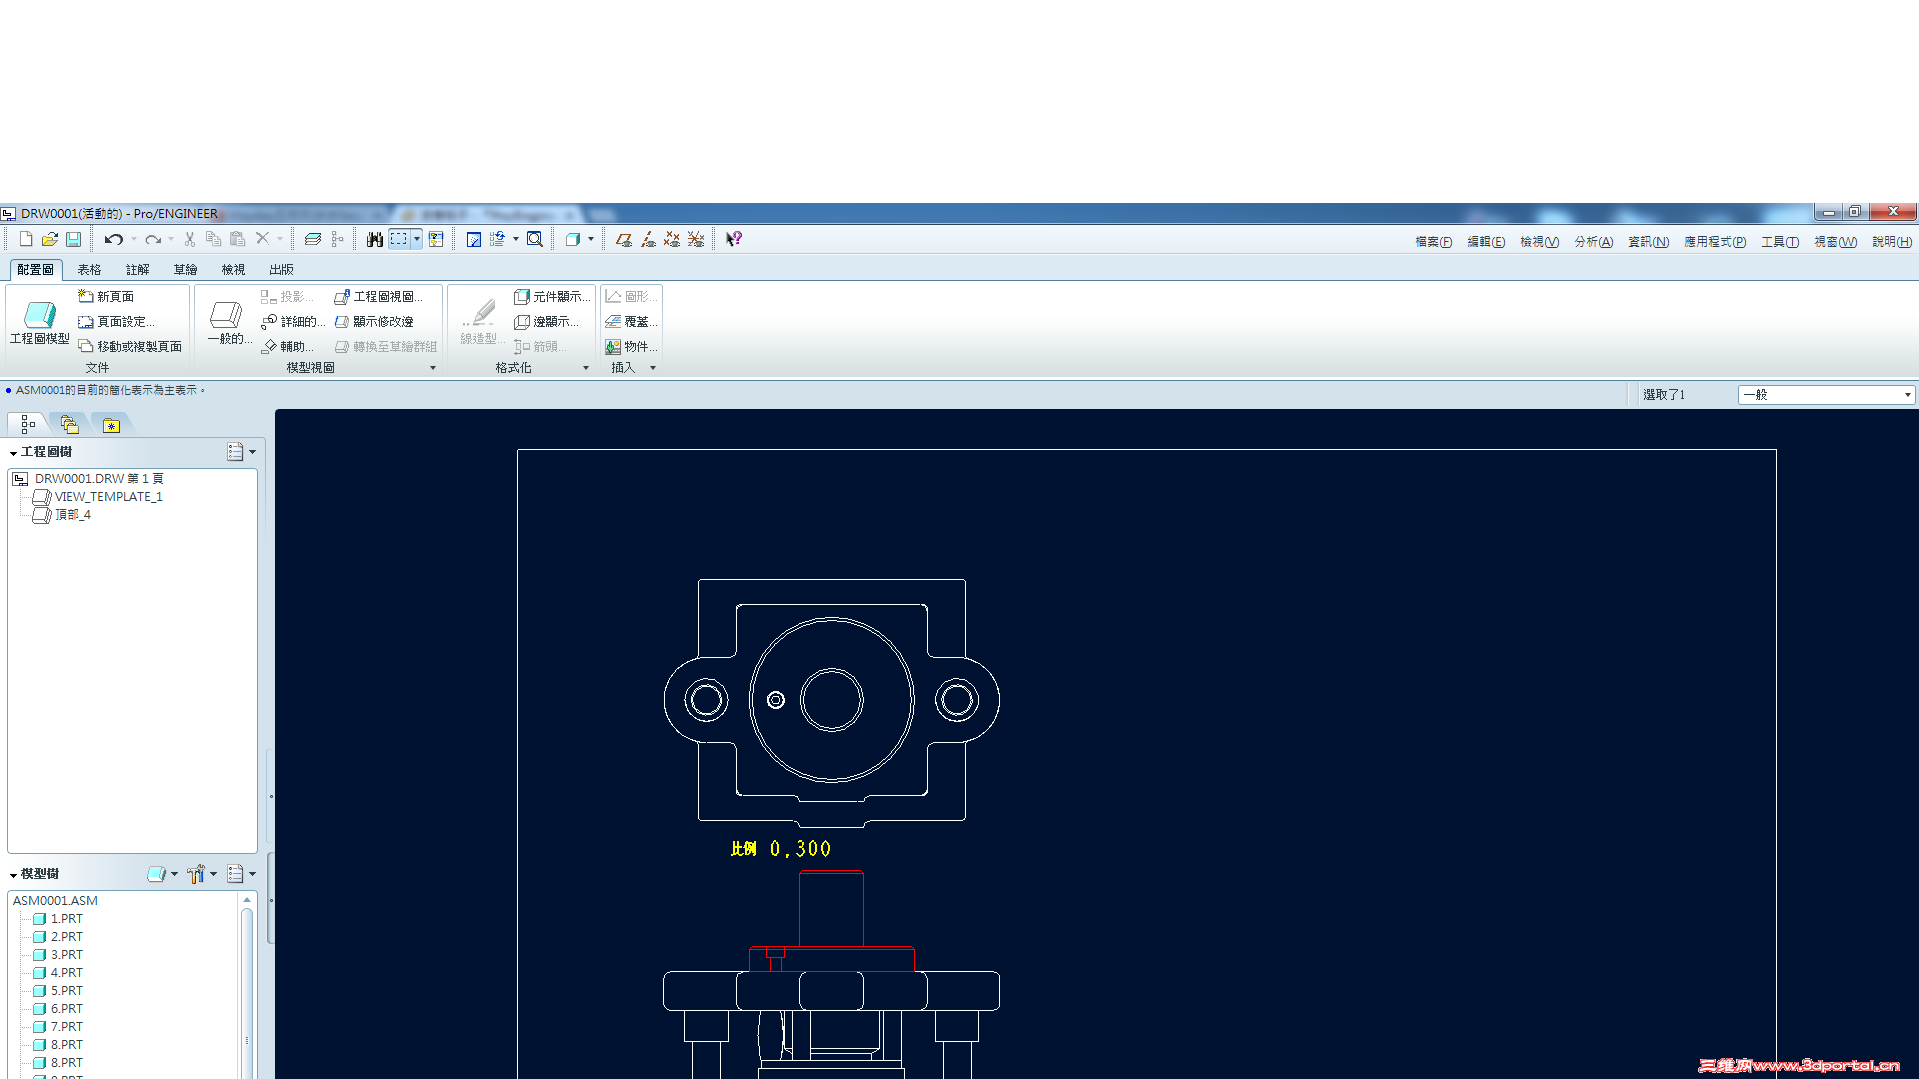This screenshot has width=1919, height=1079.
Task: Open selection box tool dropdown arrow
Action: [417, 239]
